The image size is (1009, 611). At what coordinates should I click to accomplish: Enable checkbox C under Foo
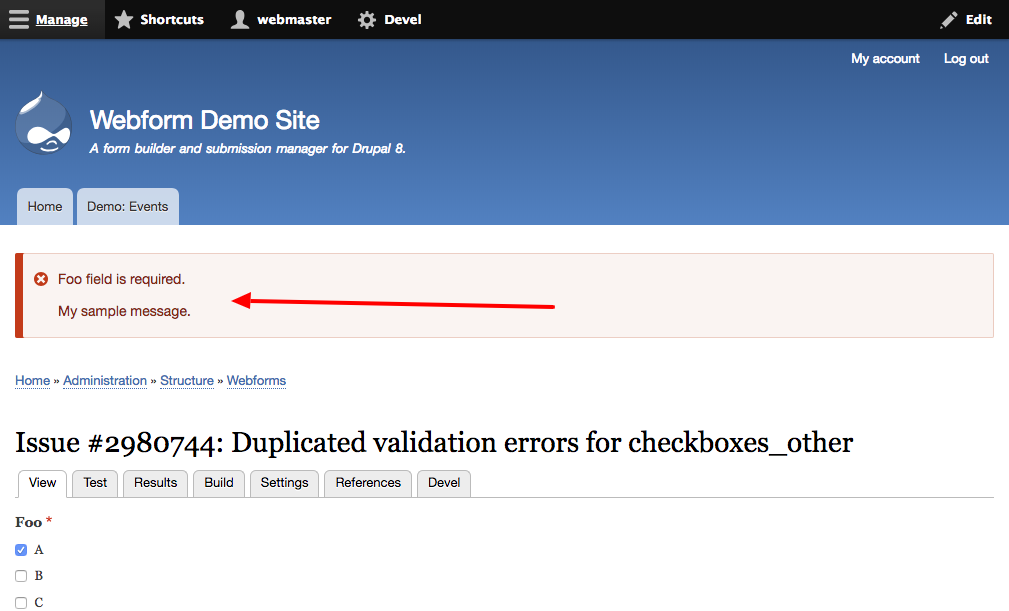tap(21, 602)
